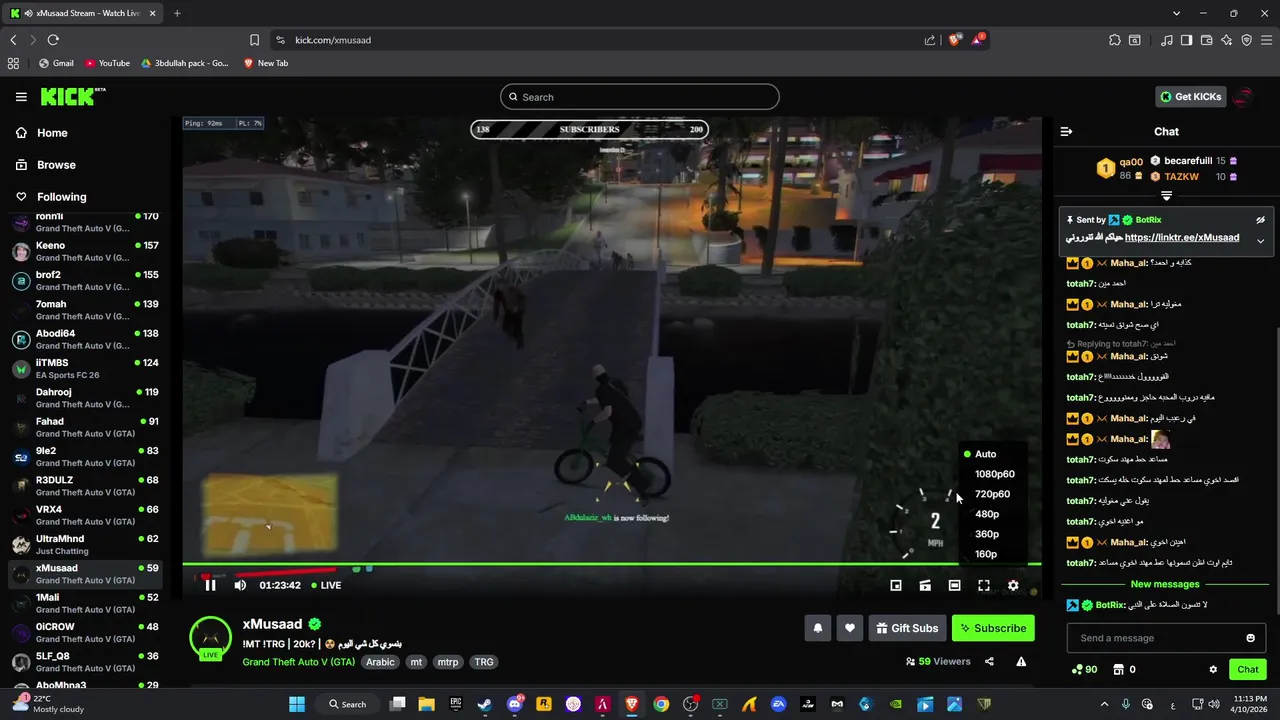Toggle follow heart button for xMusaad
This screenshot has height=720, width=1280.
(850, 628)
